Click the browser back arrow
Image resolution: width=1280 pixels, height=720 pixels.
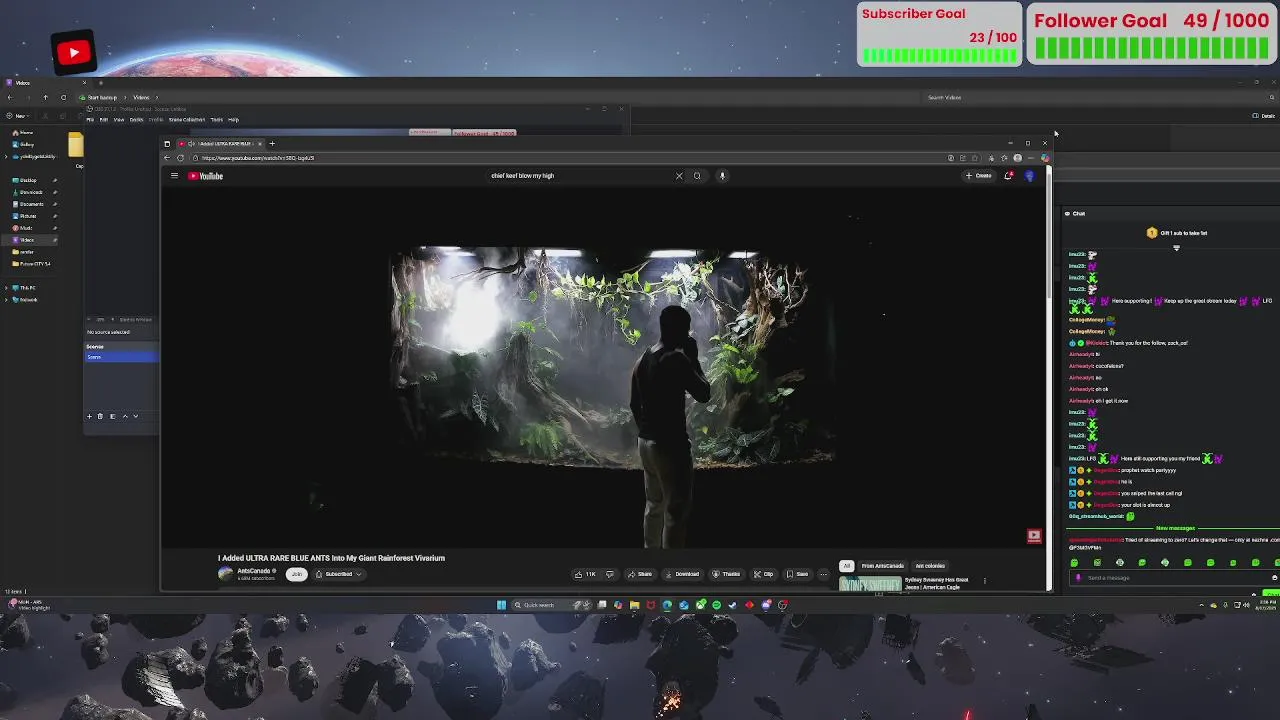[x=167, y=158]
